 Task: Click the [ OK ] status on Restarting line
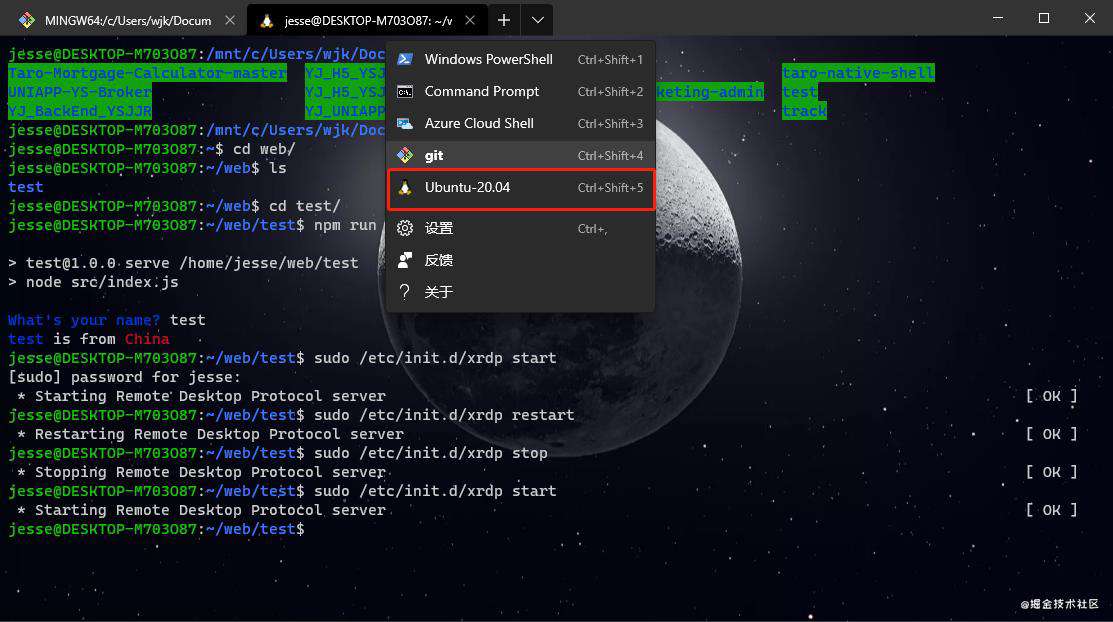(1051, 434)
